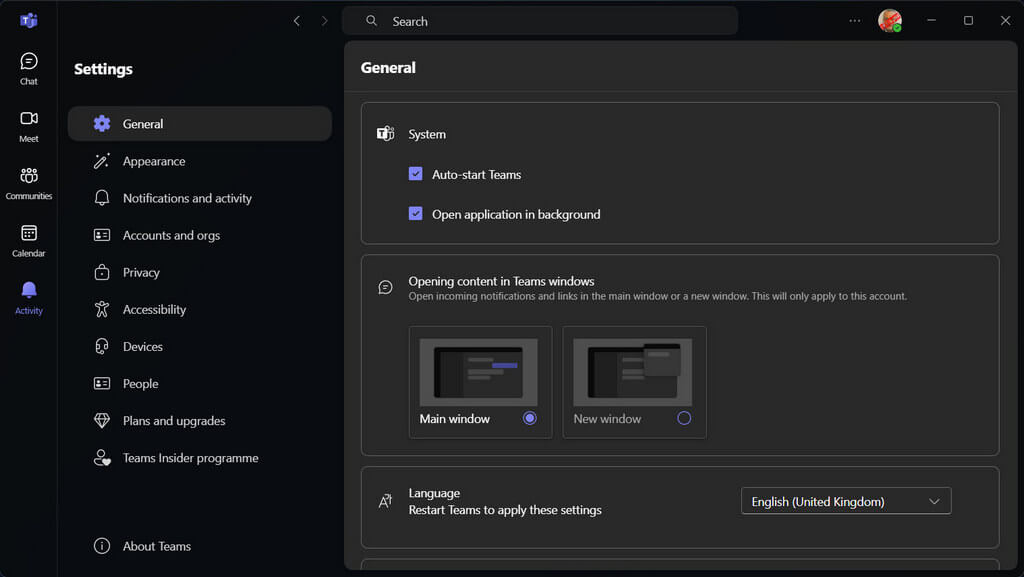Minimize the Teams window

point(931,21)
